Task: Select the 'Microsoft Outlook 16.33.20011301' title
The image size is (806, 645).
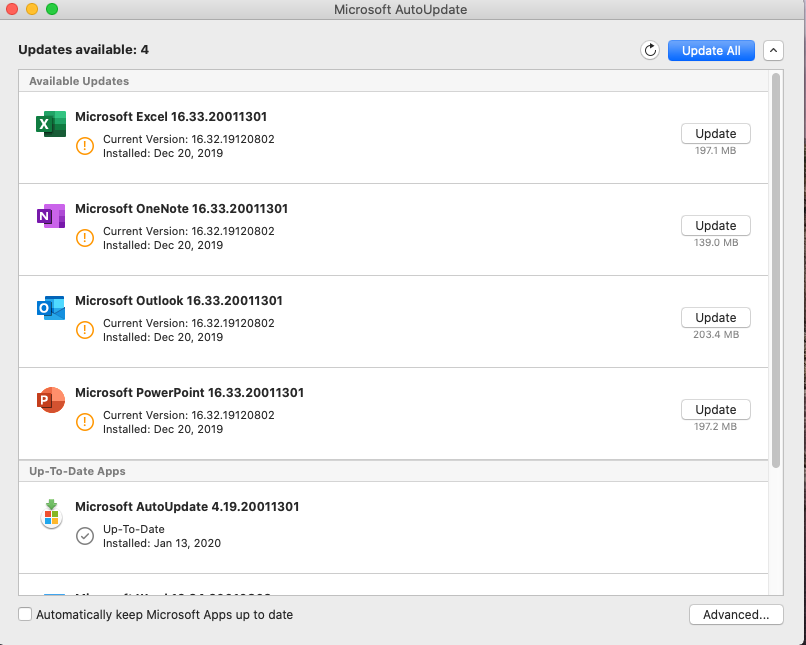Action: [x=179, y=301]
